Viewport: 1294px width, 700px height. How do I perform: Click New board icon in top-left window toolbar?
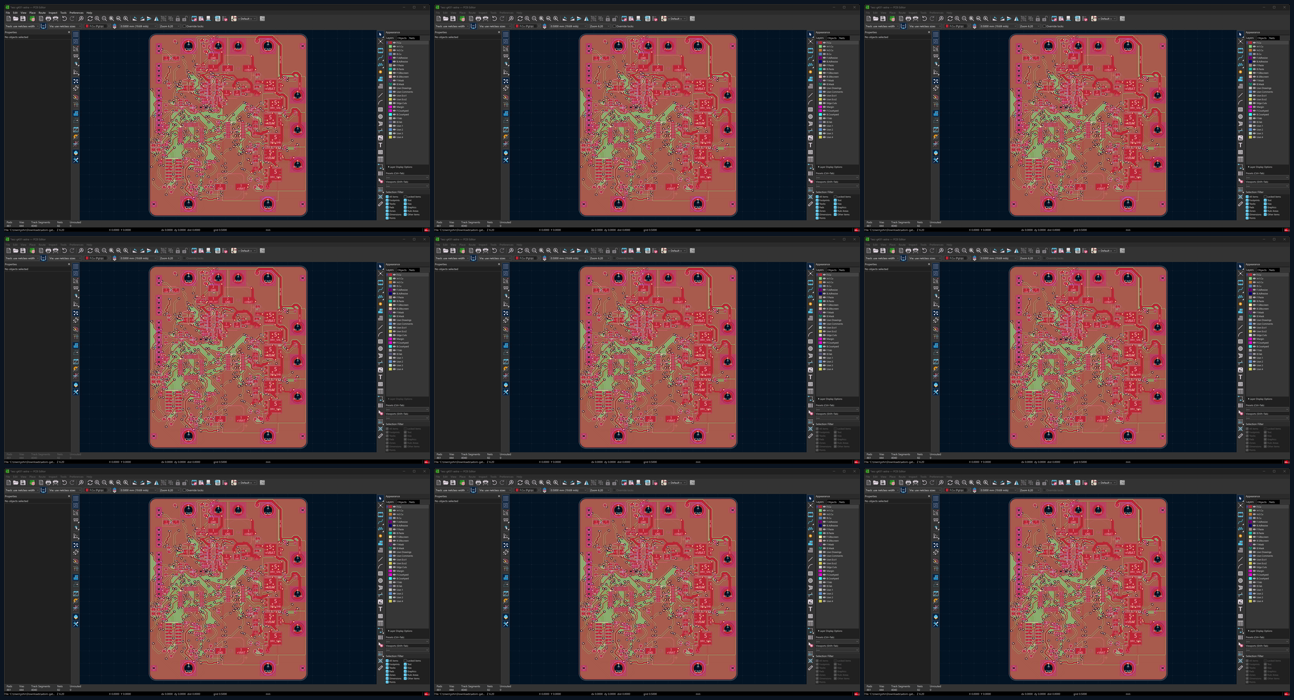coord(8,19)
